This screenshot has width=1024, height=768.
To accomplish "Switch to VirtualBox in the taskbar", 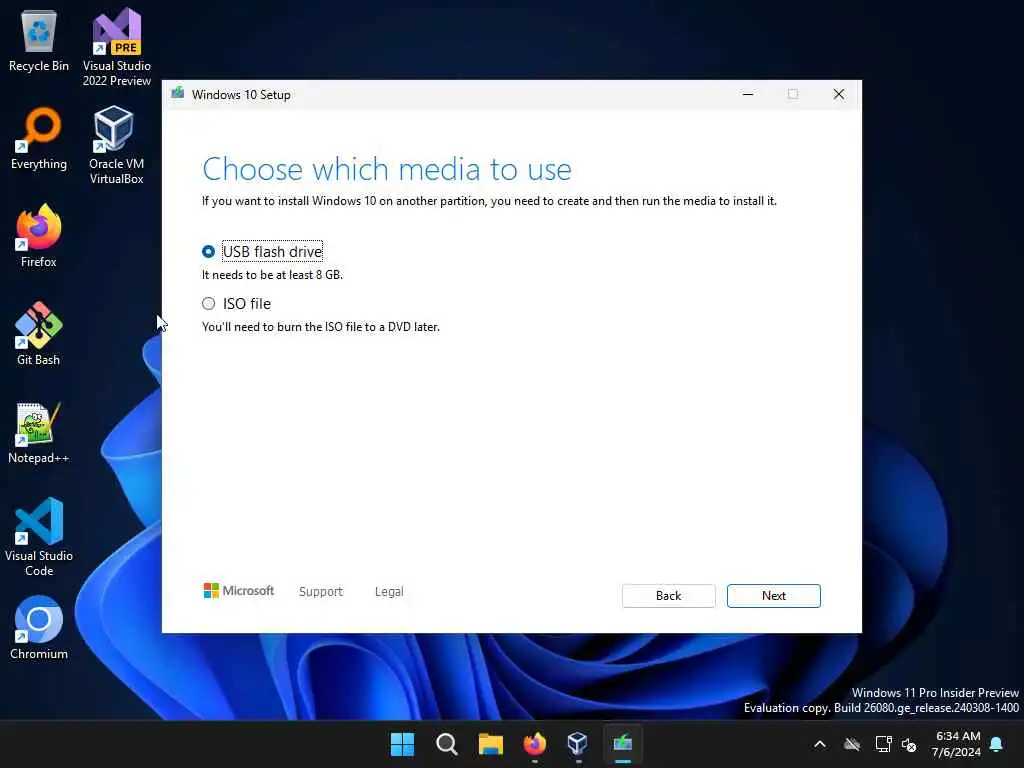I will tap(578, 744).
